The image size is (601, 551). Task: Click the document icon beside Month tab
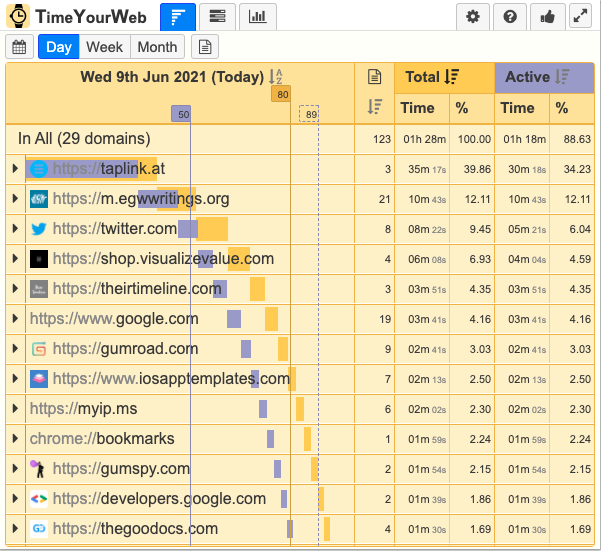pyautogui.click(x=205, y=47)
